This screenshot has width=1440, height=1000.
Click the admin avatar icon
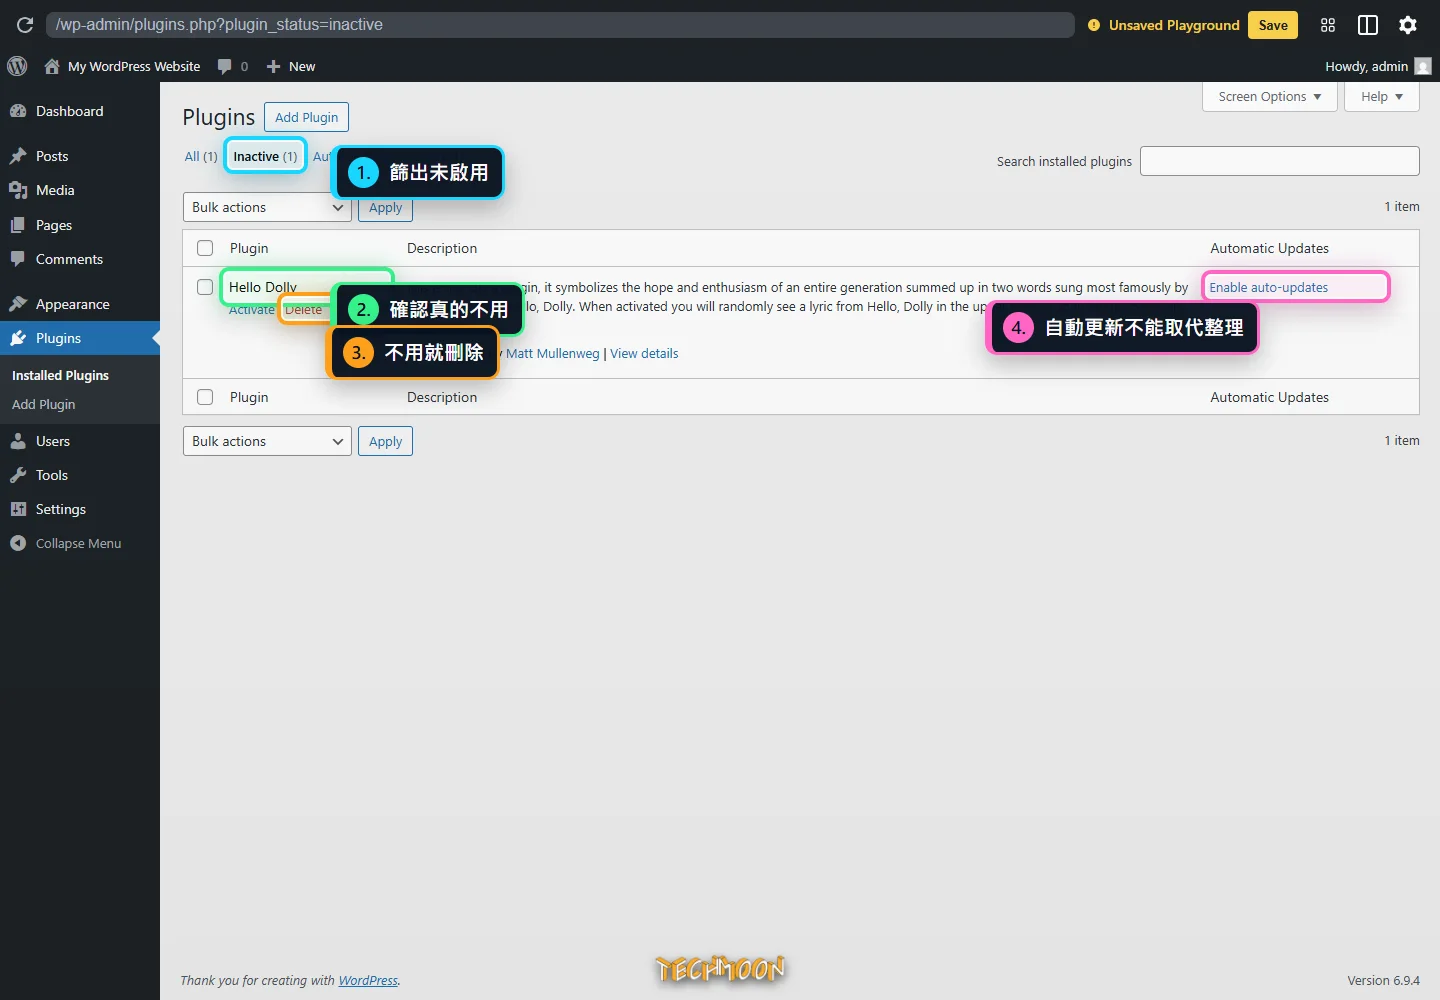[1423, 66]
